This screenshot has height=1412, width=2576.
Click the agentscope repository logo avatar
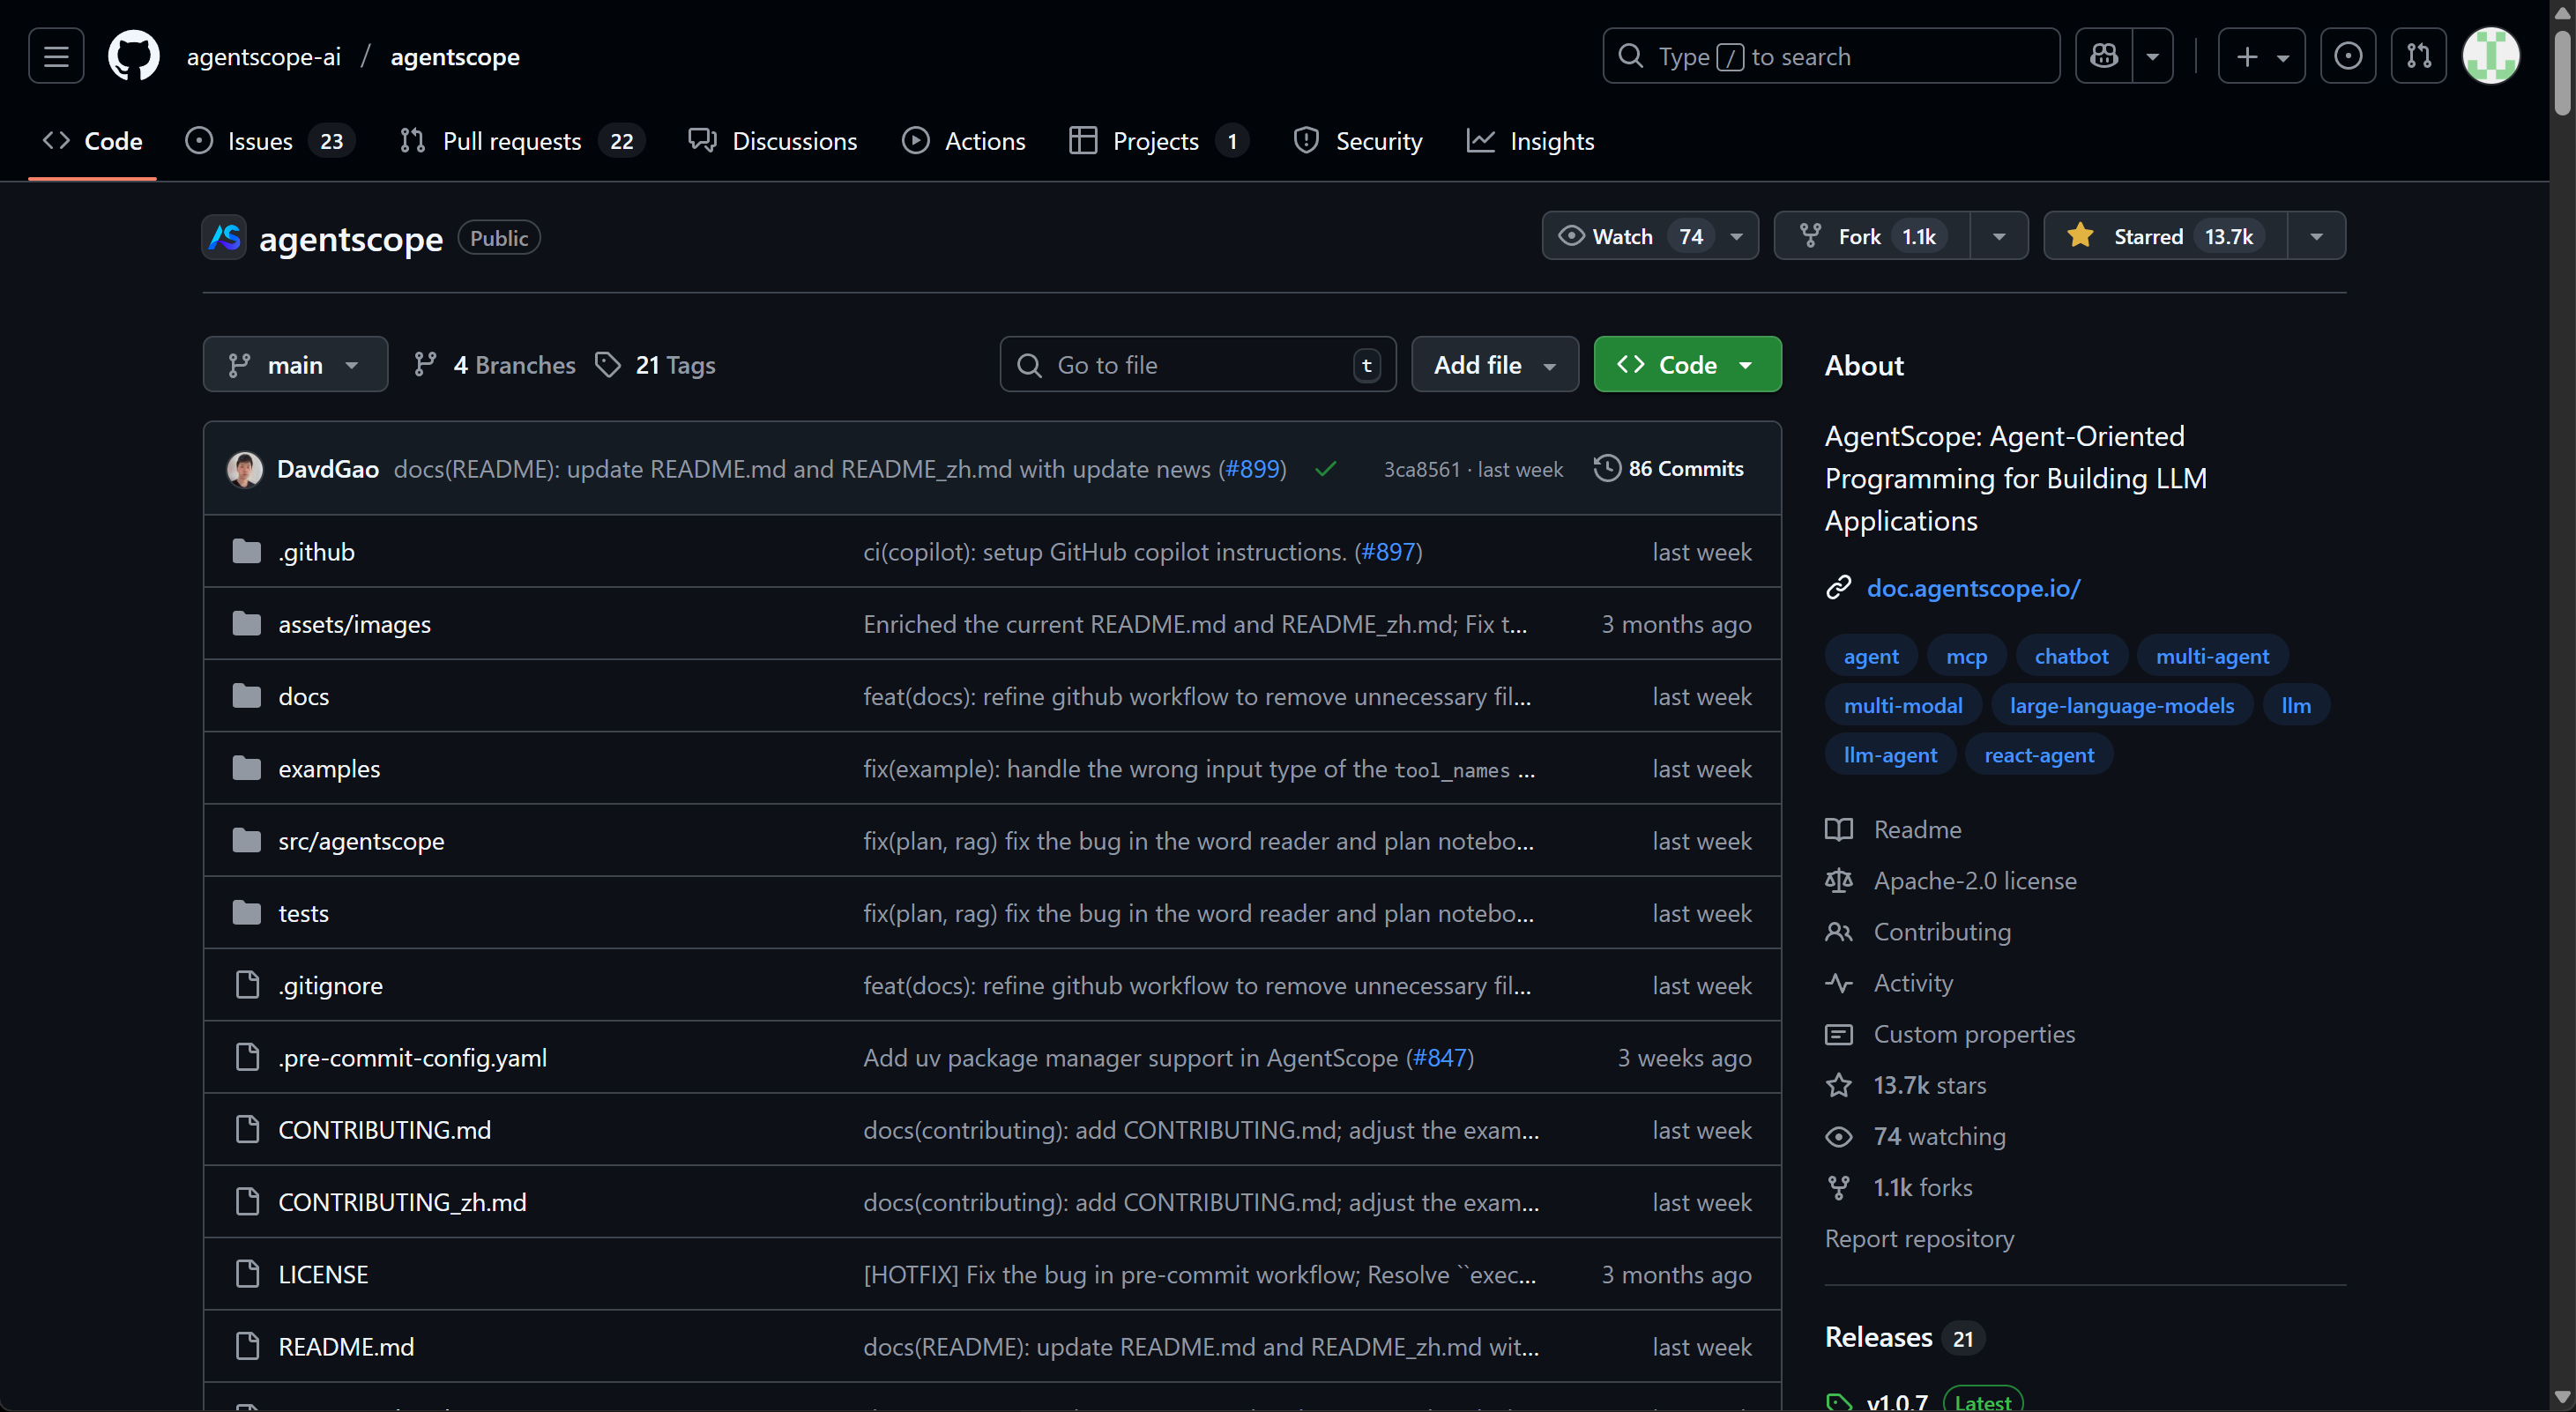[224, 238]
